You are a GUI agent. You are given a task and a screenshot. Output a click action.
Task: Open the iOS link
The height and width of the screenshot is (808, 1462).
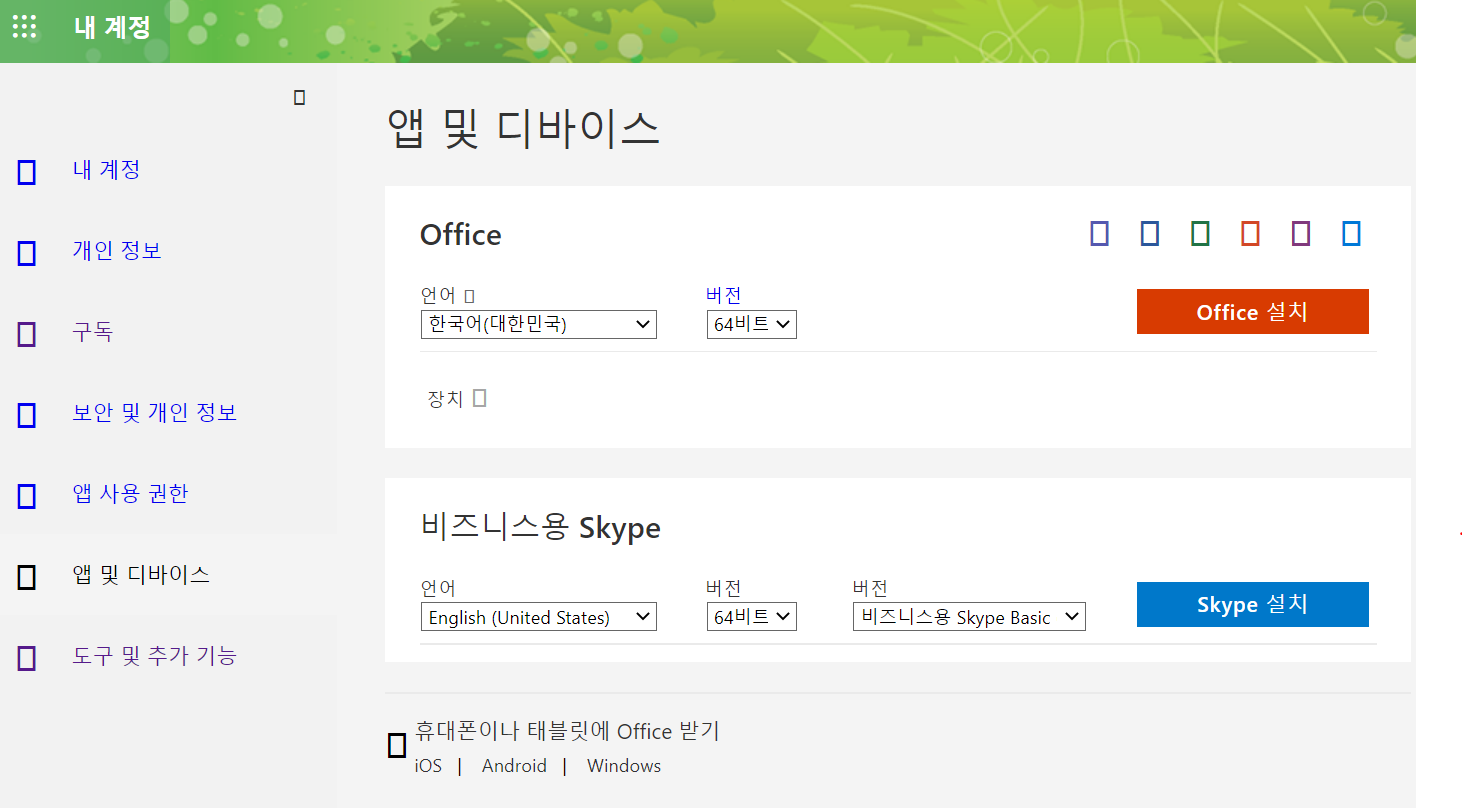(x=428, y=766)
